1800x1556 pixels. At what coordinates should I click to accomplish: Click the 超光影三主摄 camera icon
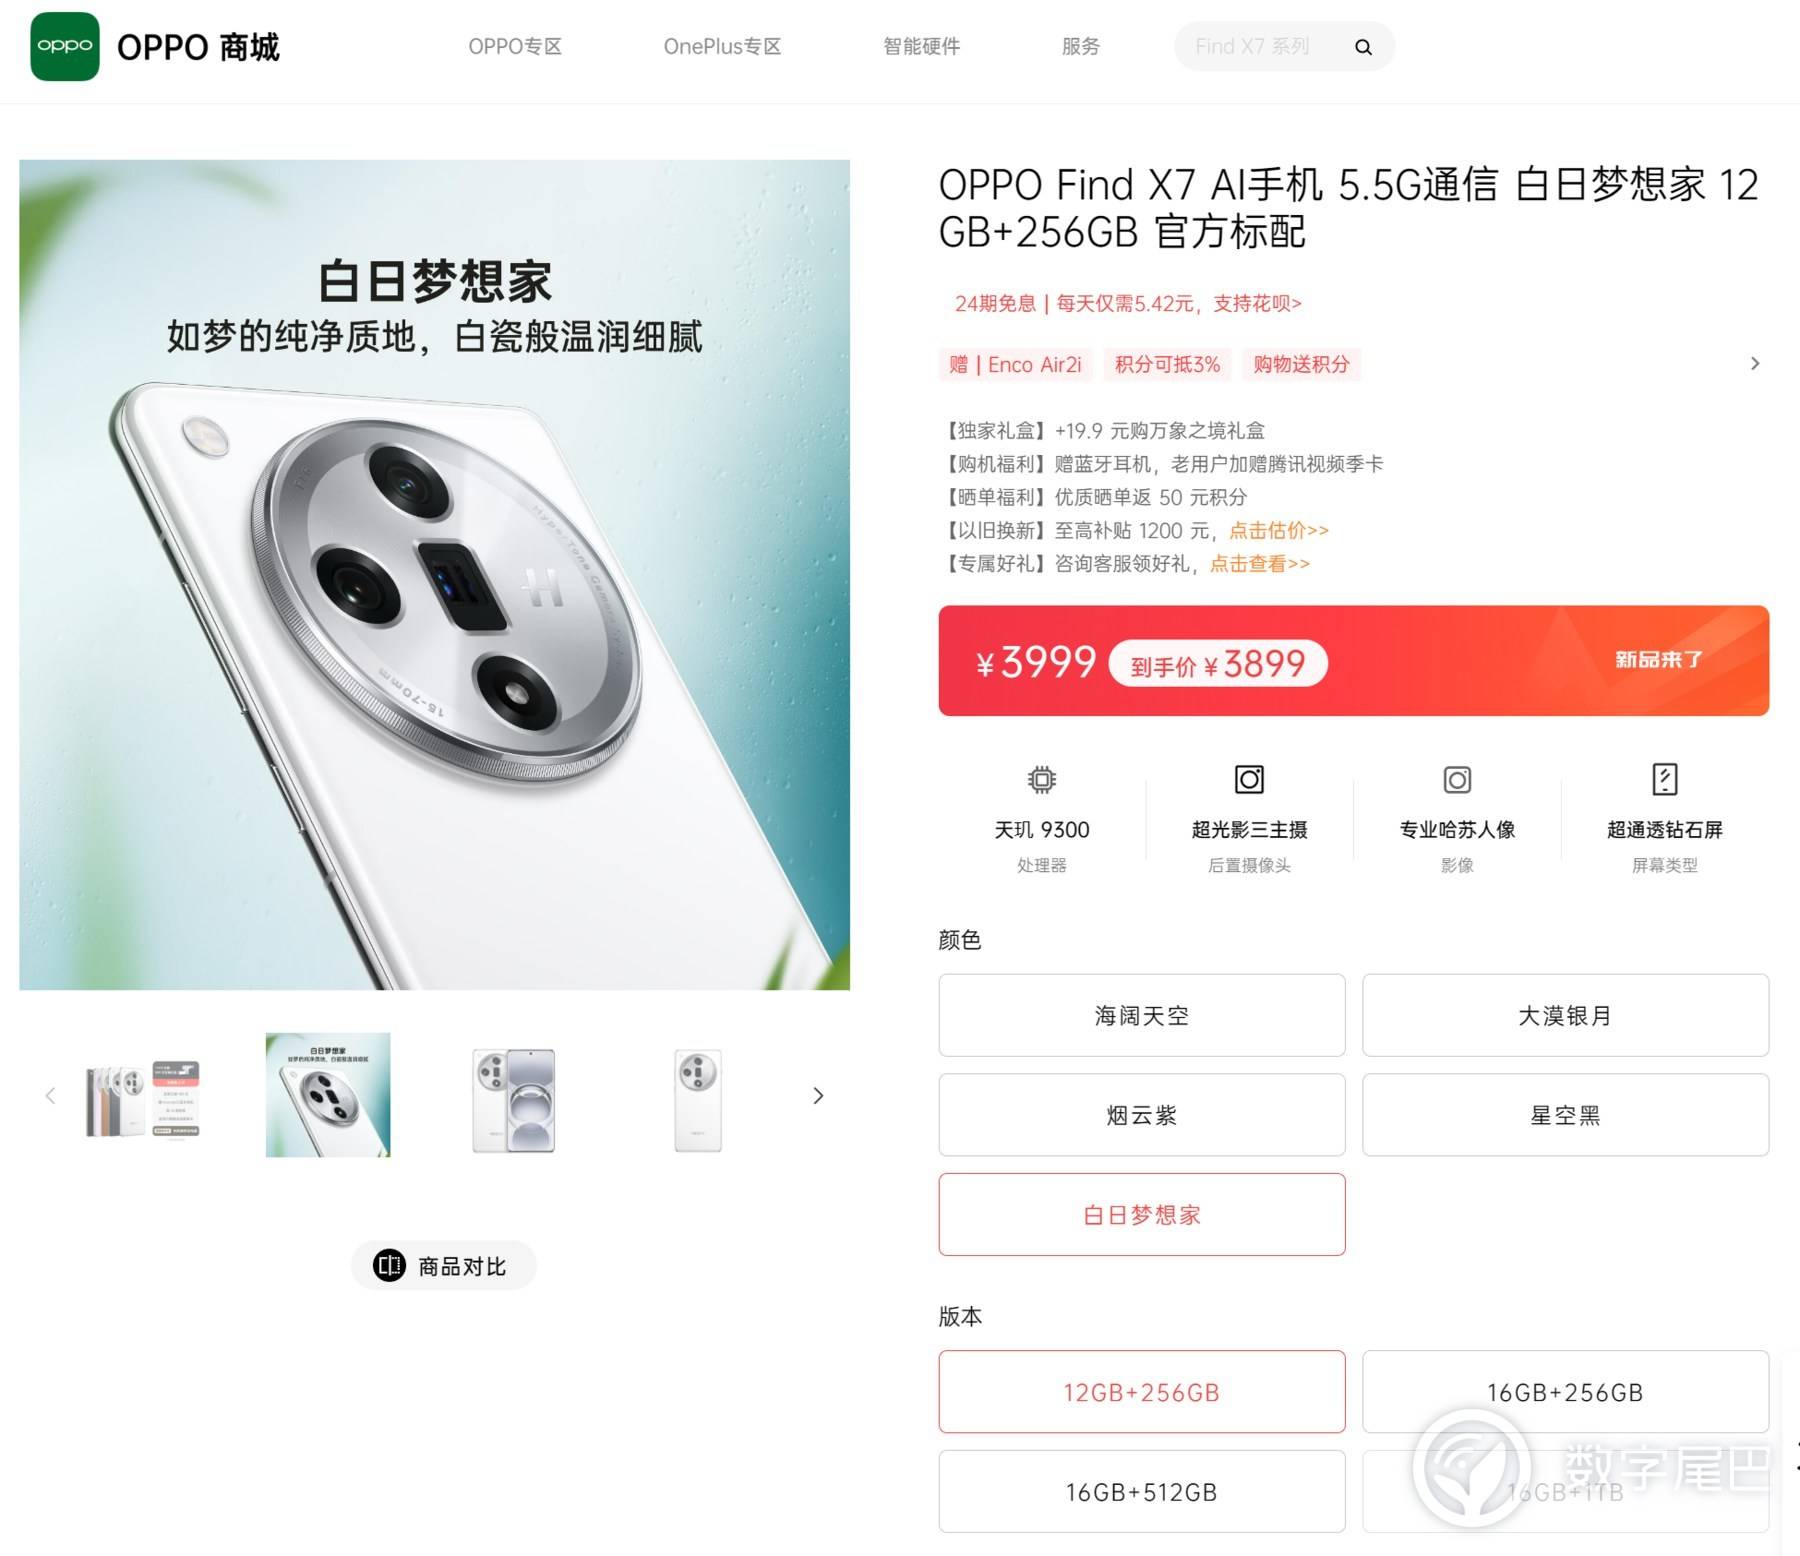1249,779
